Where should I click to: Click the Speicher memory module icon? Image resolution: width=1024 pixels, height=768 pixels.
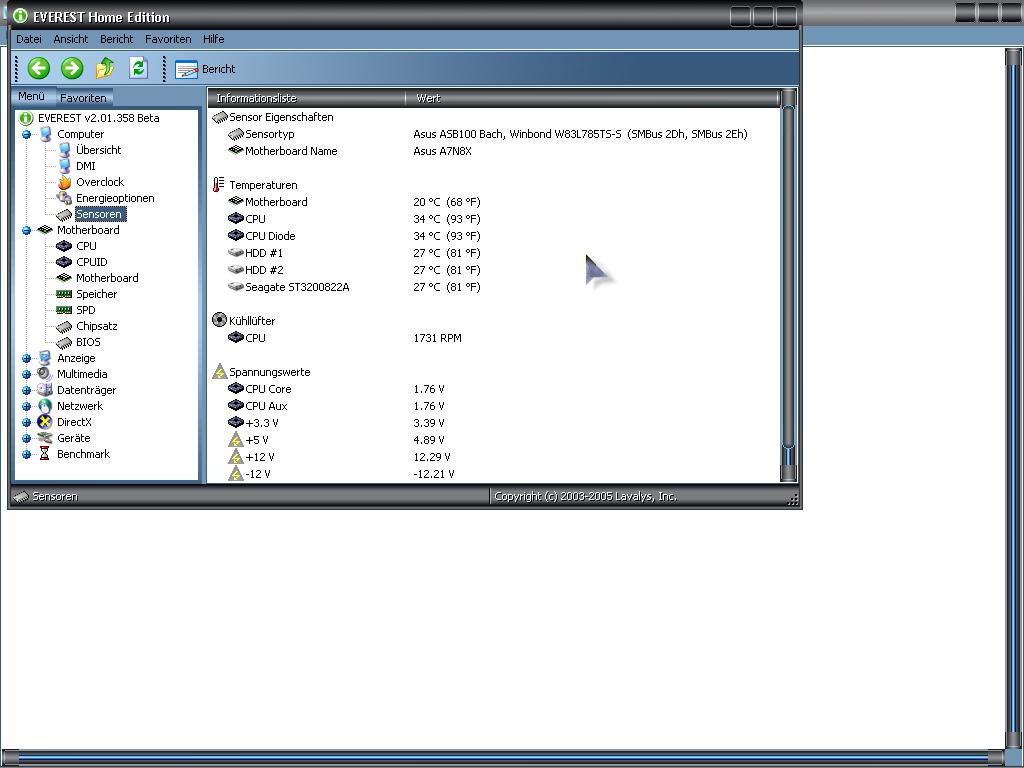pos(64,294)
